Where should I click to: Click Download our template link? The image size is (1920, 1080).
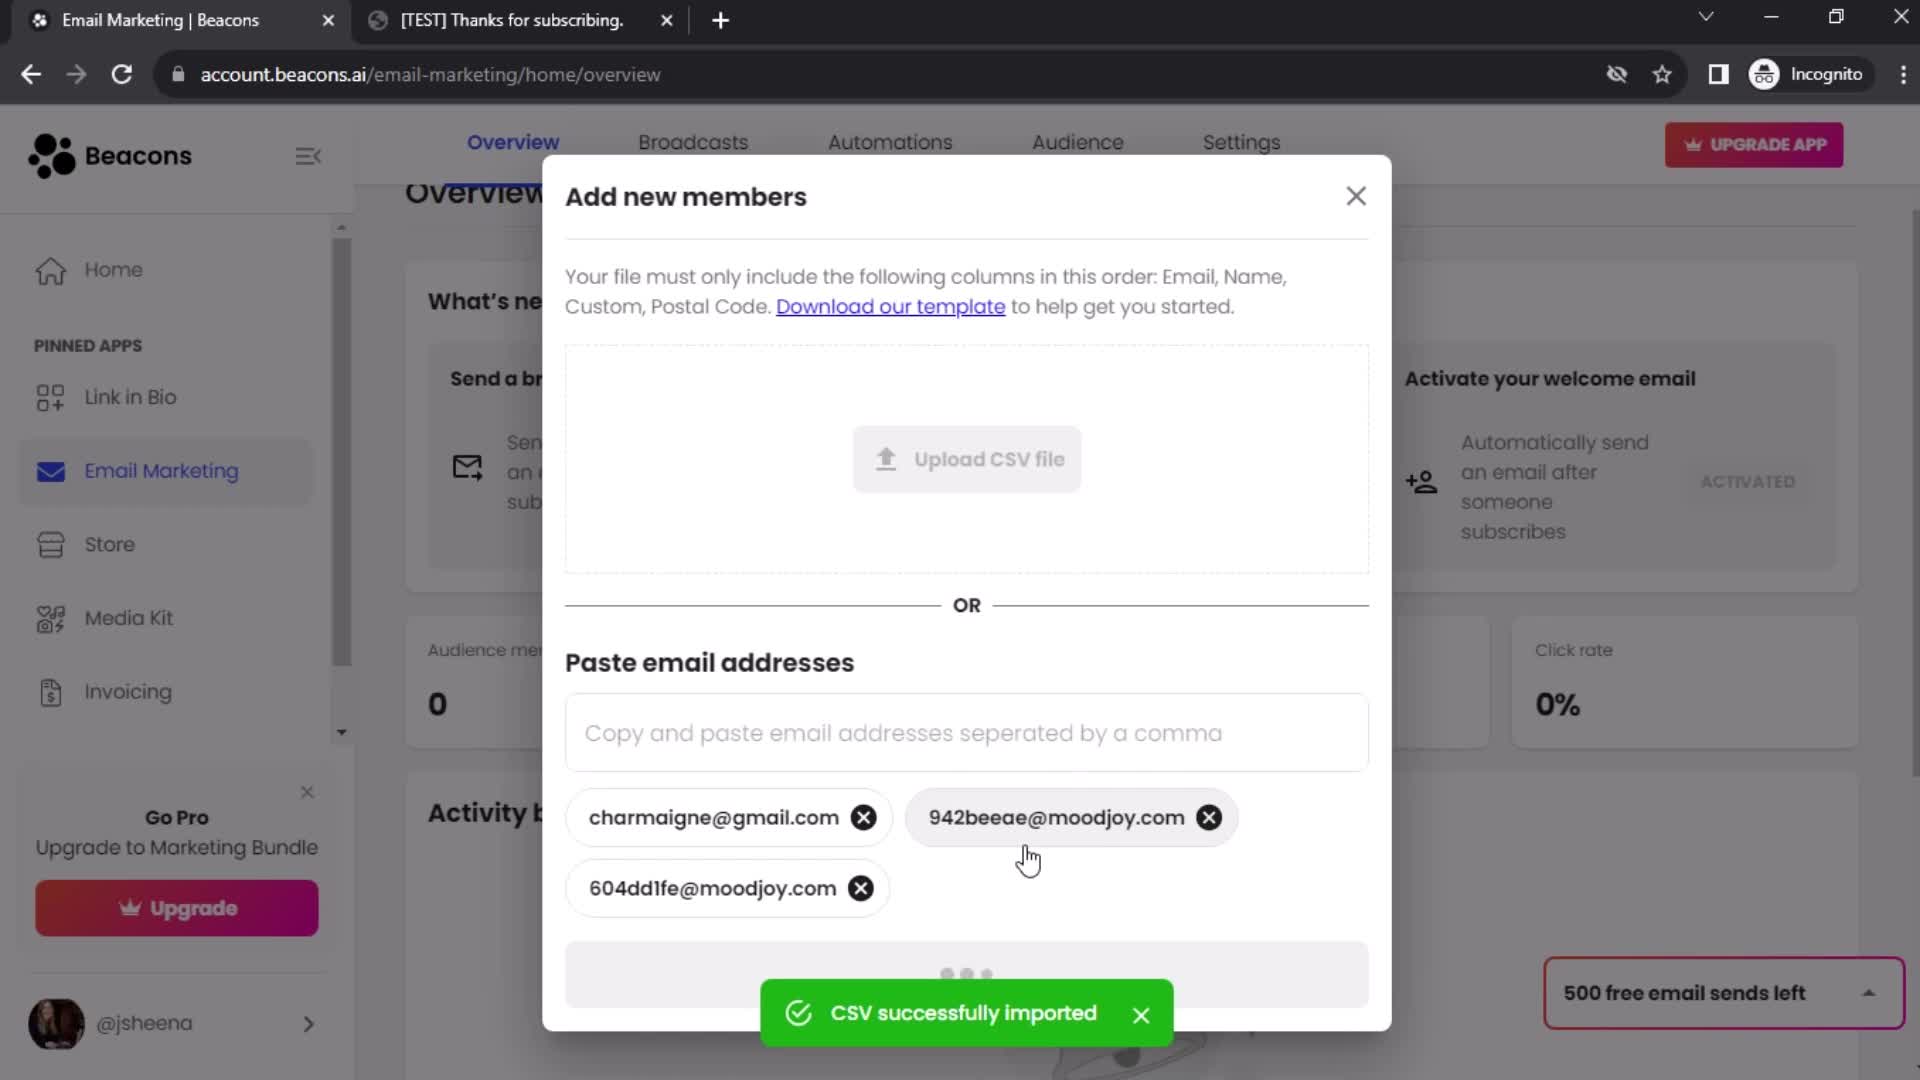[x=890, y=305]
